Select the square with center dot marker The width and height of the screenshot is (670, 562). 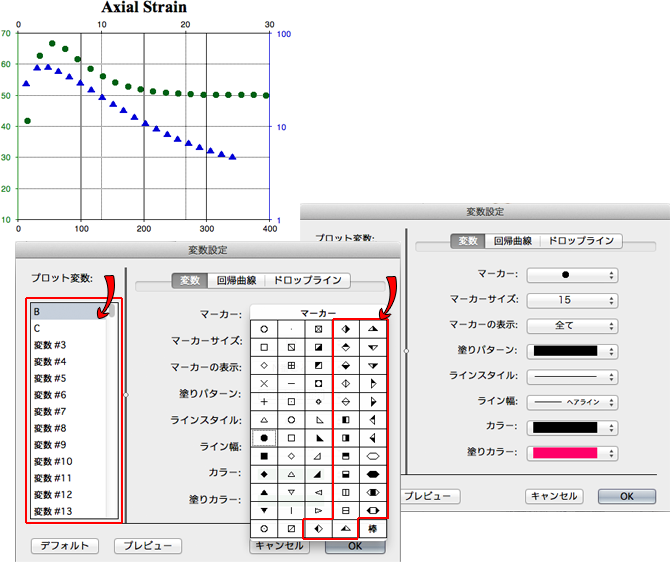291,402
